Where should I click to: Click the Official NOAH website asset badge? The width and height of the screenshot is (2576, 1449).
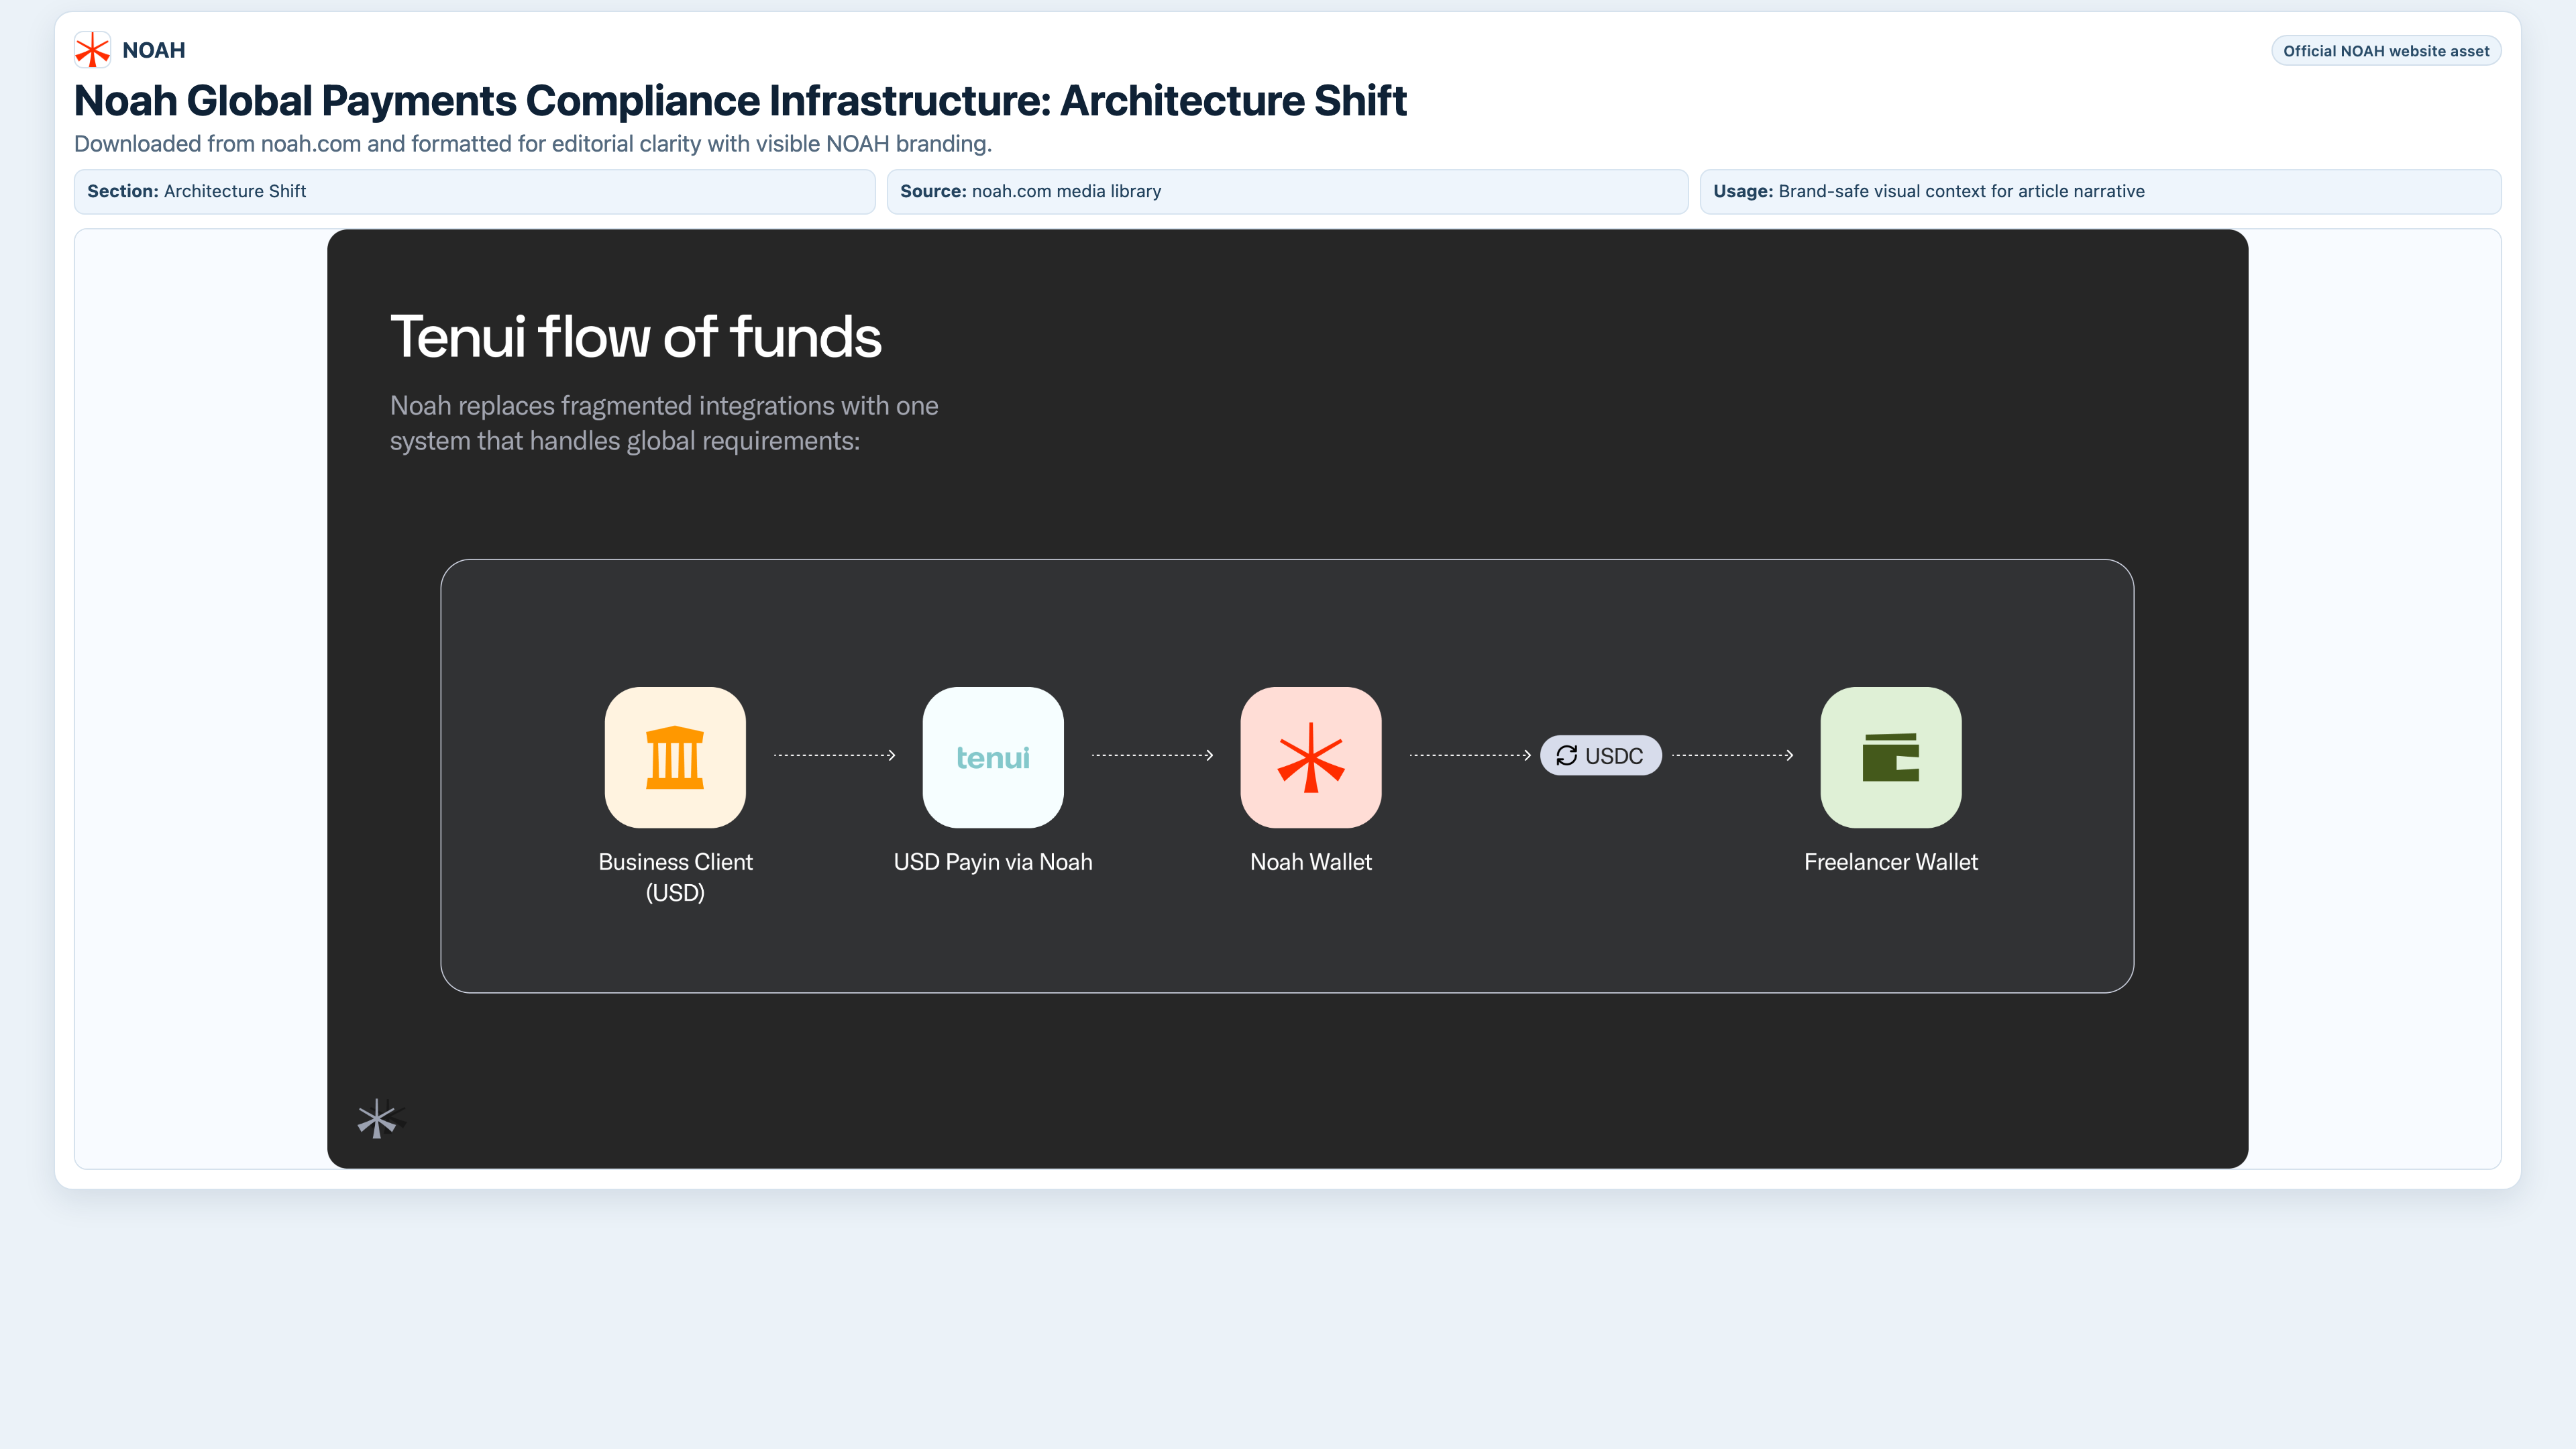point(2386,50)
